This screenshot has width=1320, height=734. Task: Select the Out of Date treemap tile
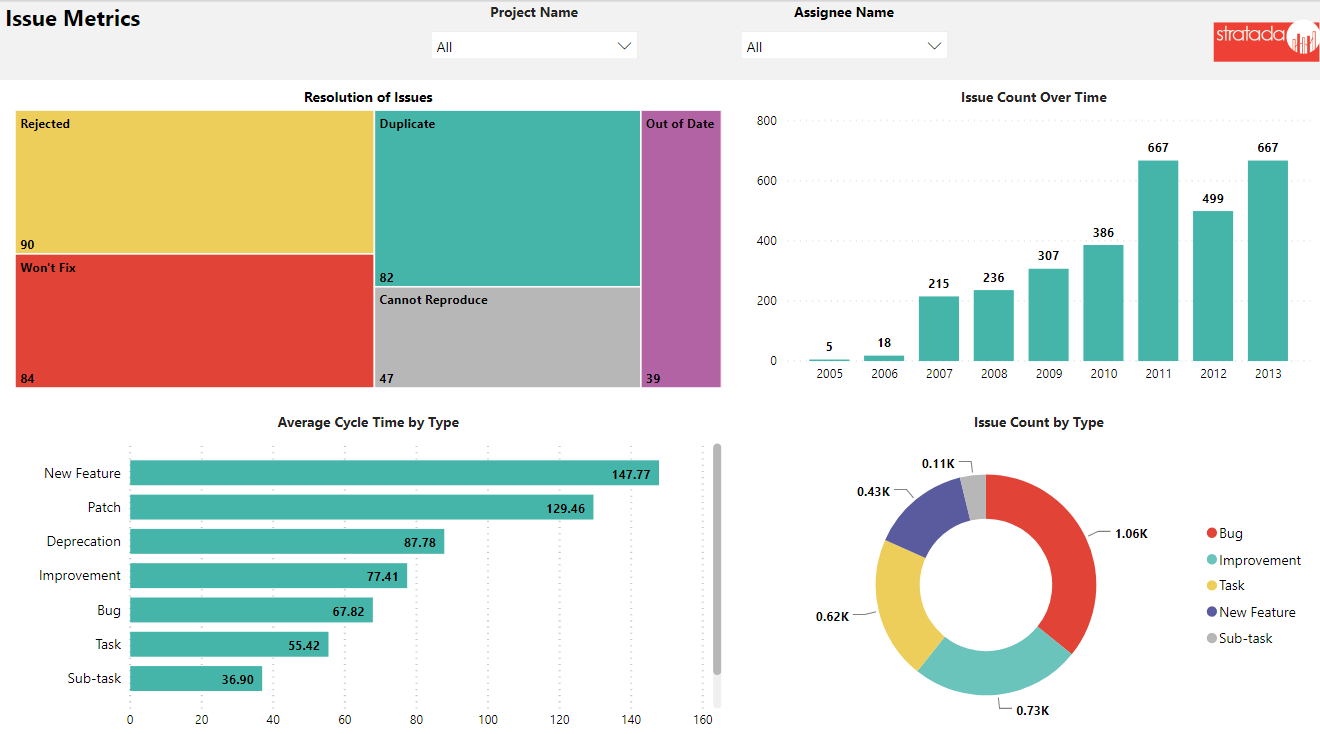[681, 250]
